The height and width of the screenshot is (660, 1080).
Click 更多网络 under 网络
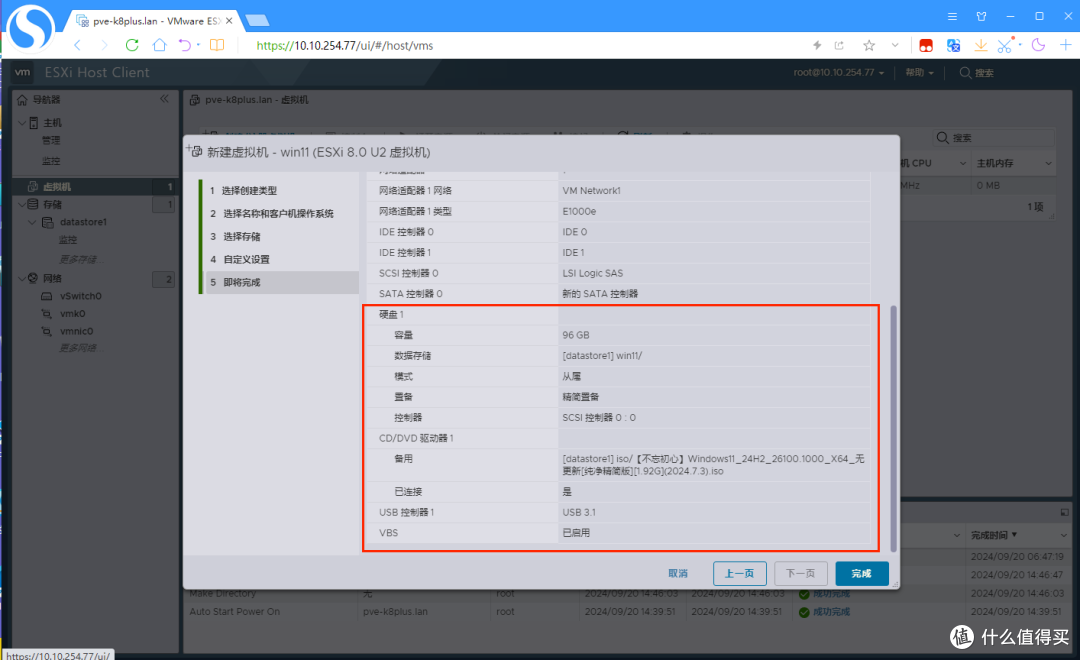point(77,349)
